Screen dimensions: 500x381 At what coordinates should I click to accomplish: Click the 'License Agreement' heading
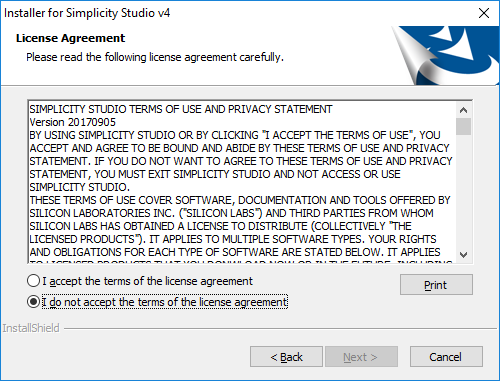click(x=70, y=38)
